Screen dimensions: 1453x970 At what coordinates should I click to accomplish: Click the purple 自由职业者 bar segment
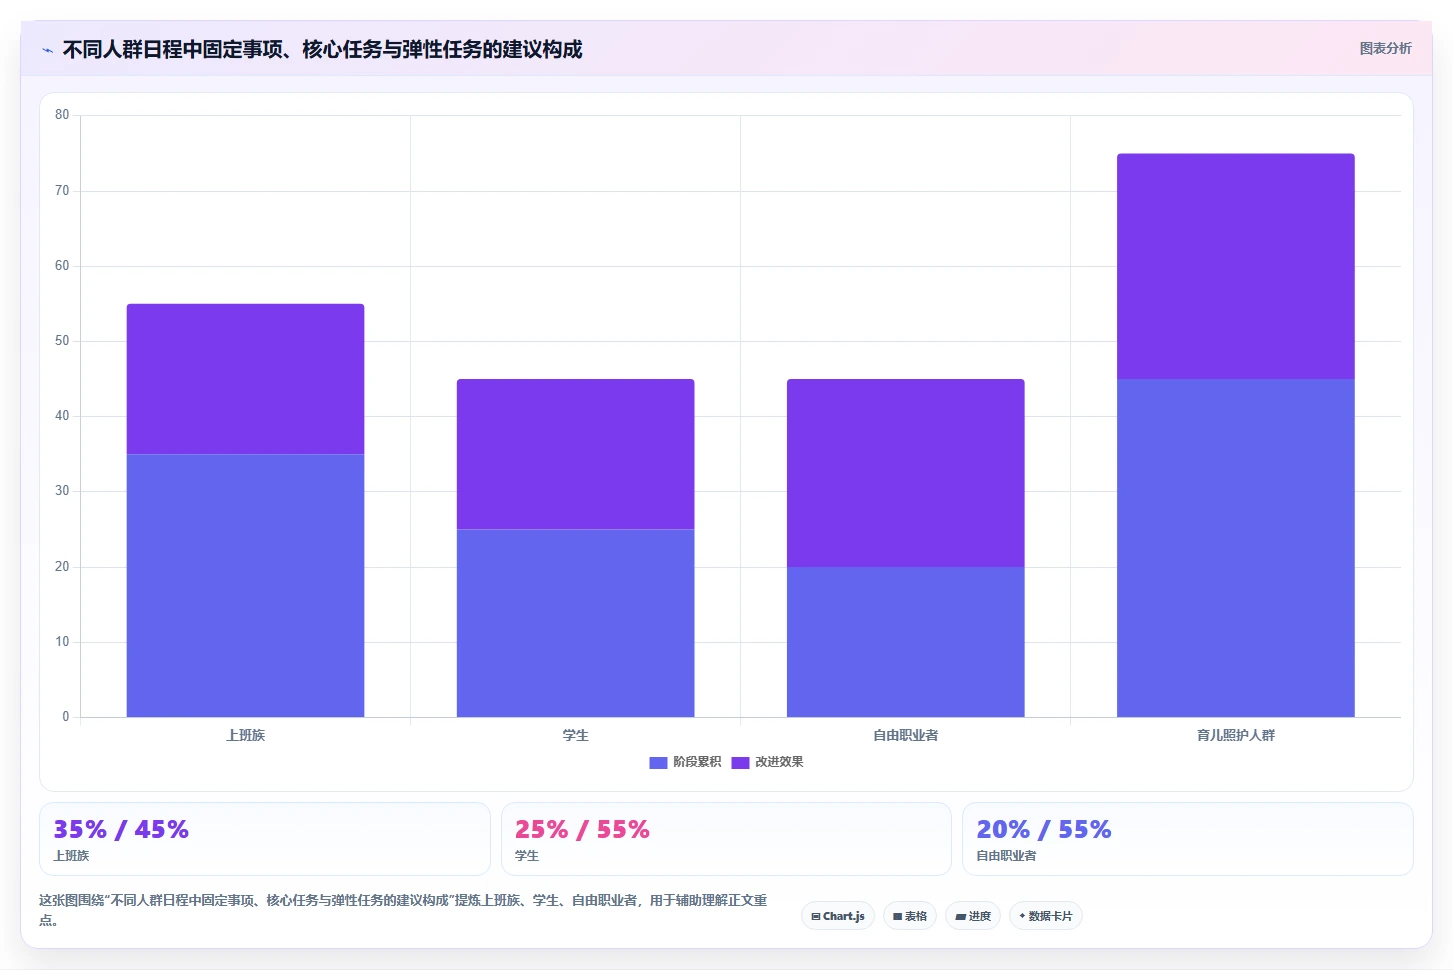click(906, 473)
